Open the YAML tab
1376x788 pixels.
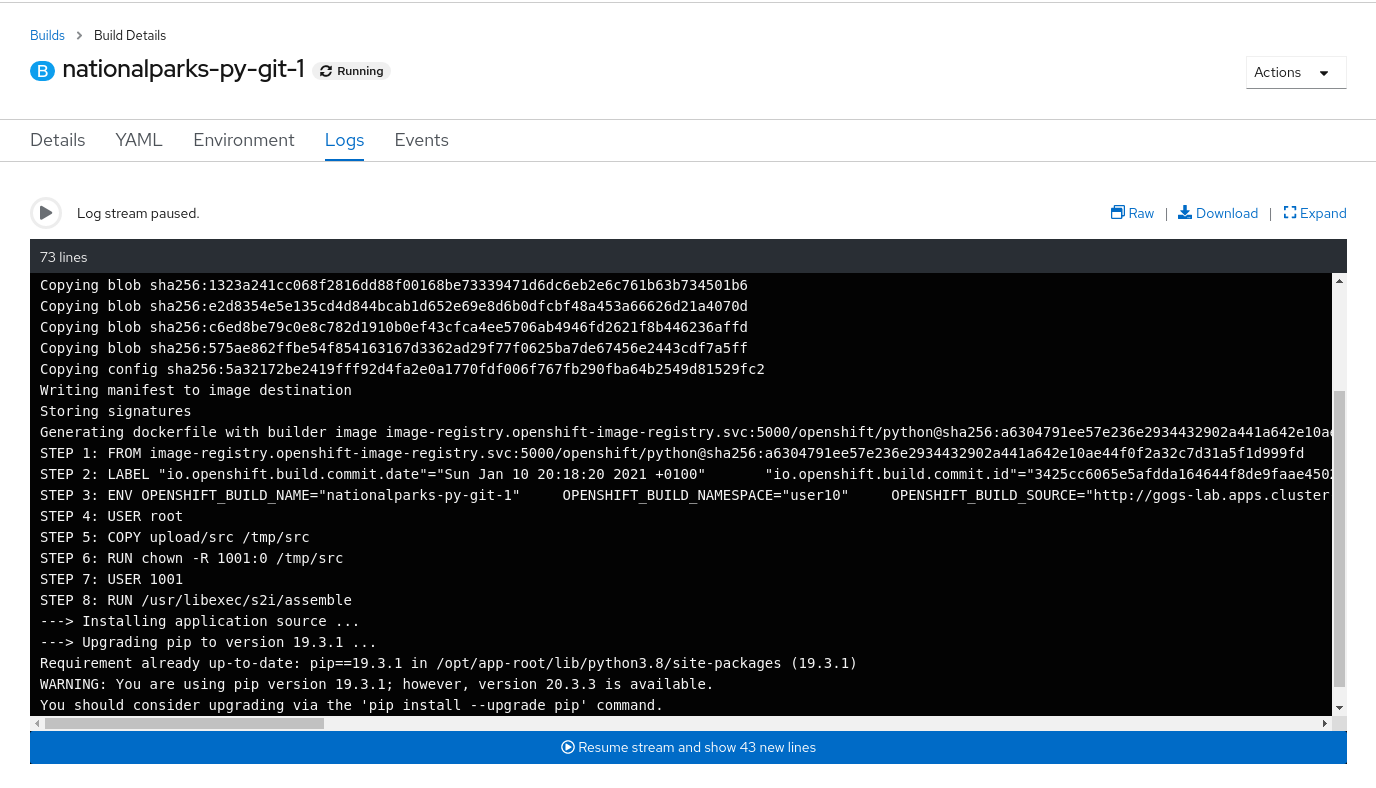tap(139, 140)
